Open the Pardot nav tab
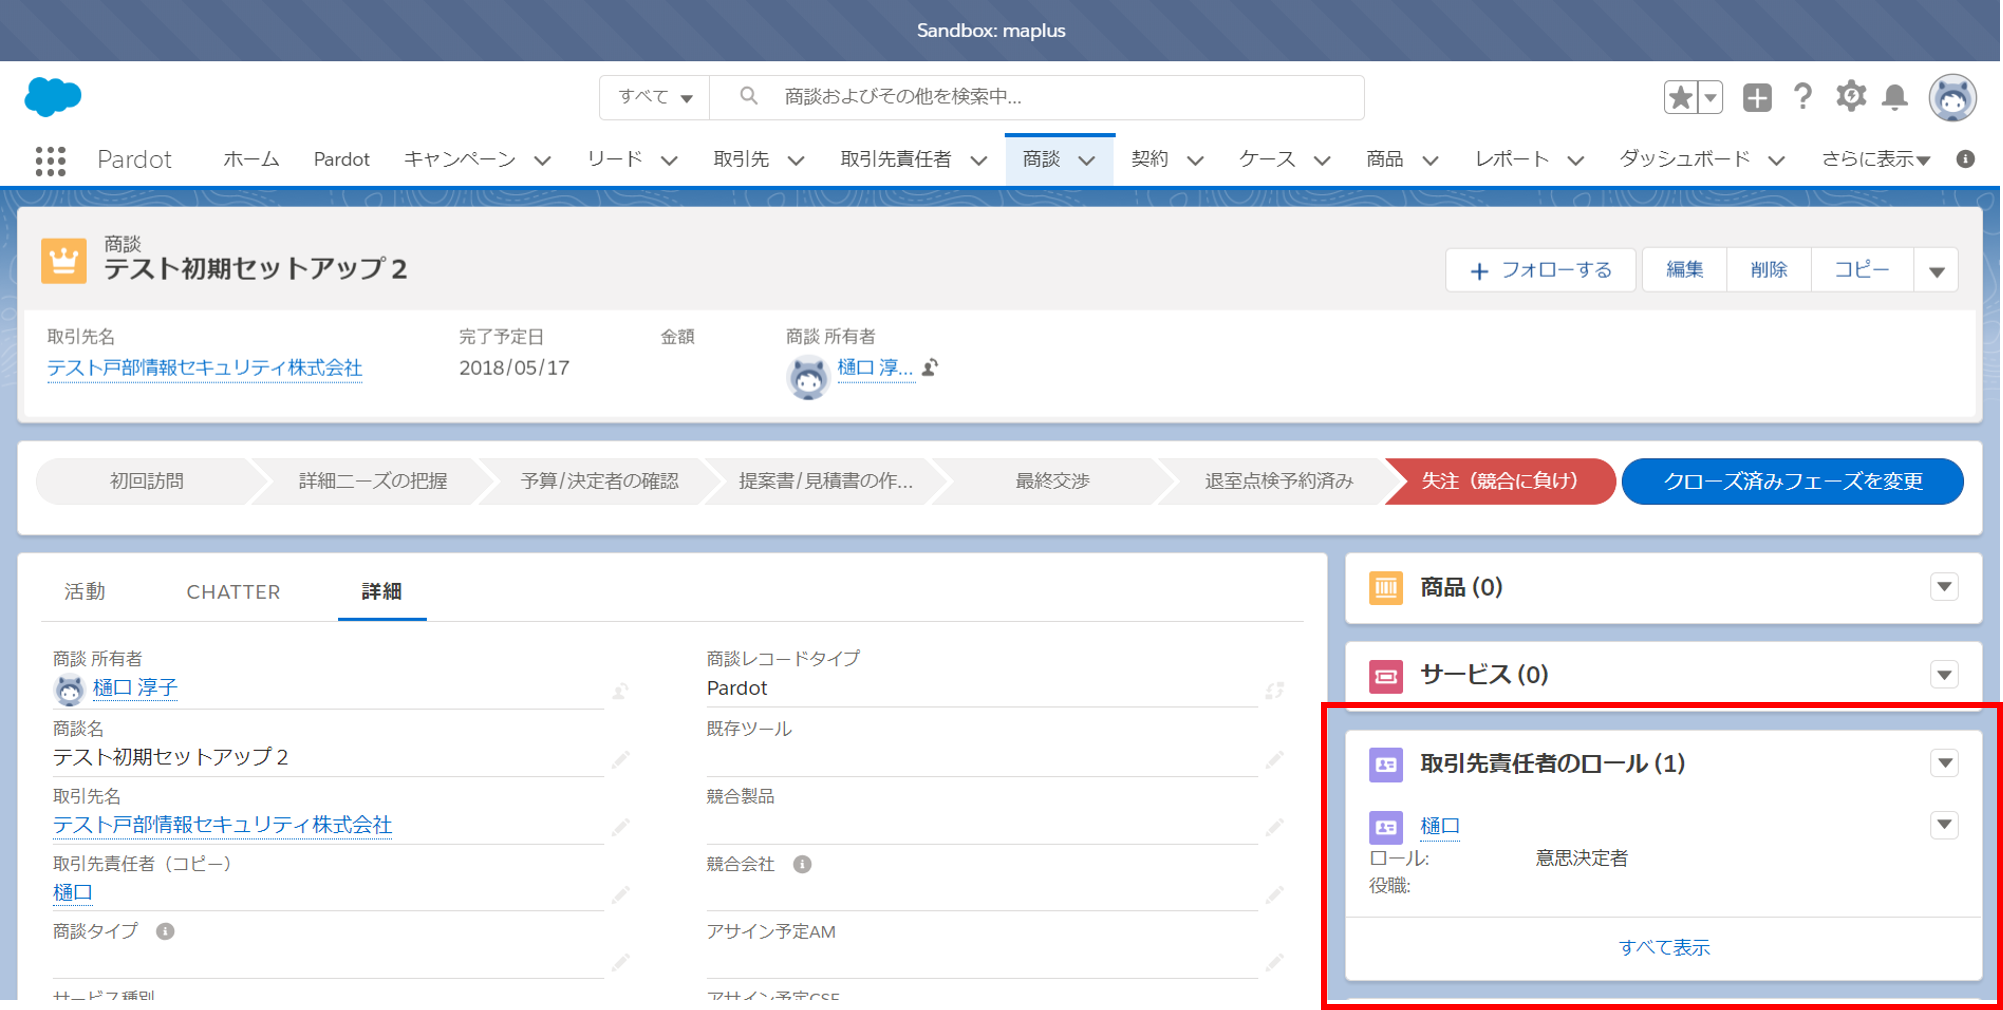The height and width of the screenshot is (1010, 2003). coord(341,159)
